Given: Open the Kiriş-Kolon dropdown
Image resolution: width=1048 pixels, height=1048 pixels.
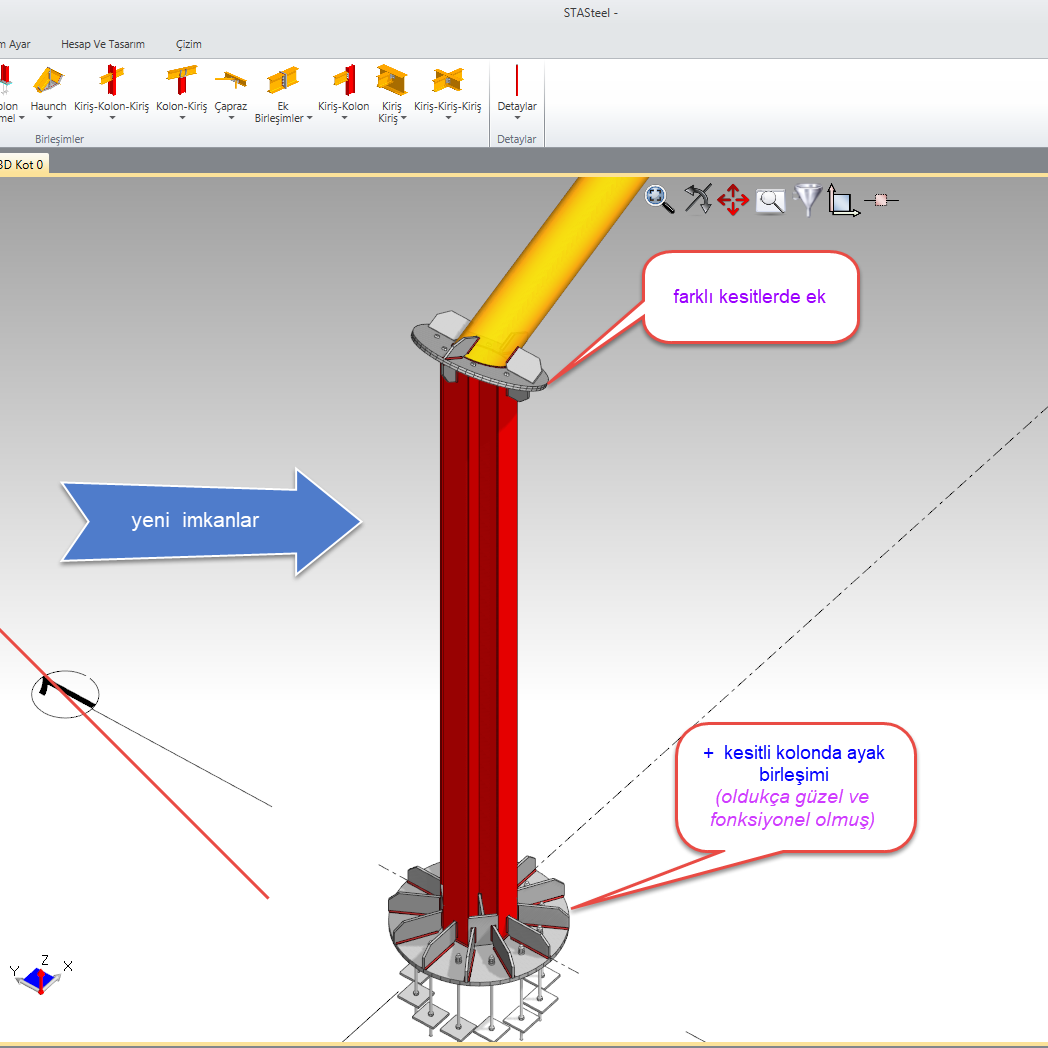Looking at the screenshot, I should tap(343, 118).
